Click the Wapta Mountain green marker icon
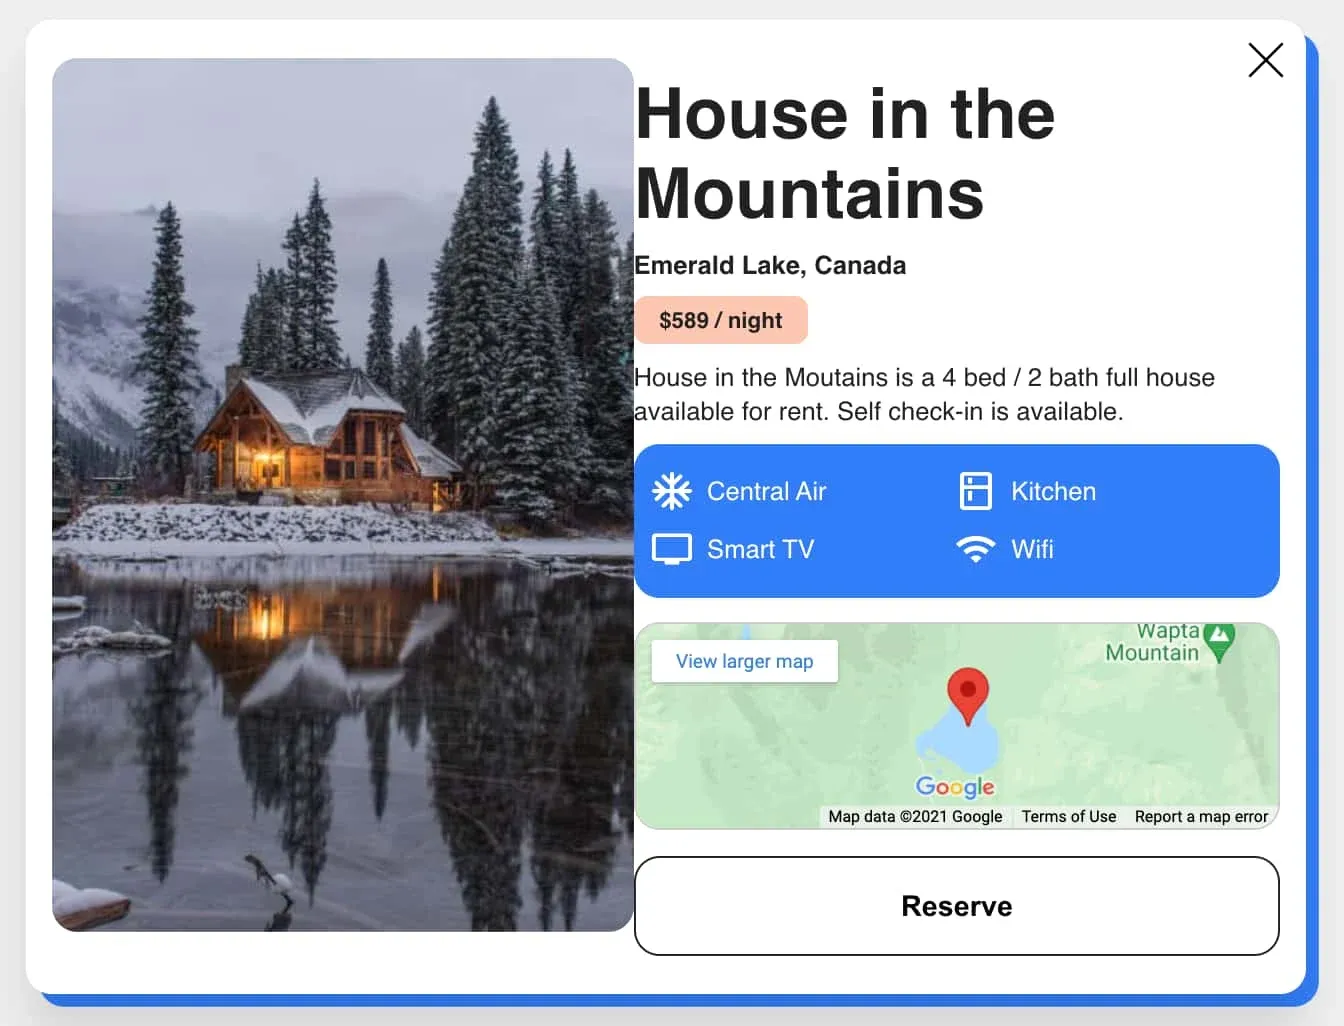1344x1026 pixels. click(1219, 642)
